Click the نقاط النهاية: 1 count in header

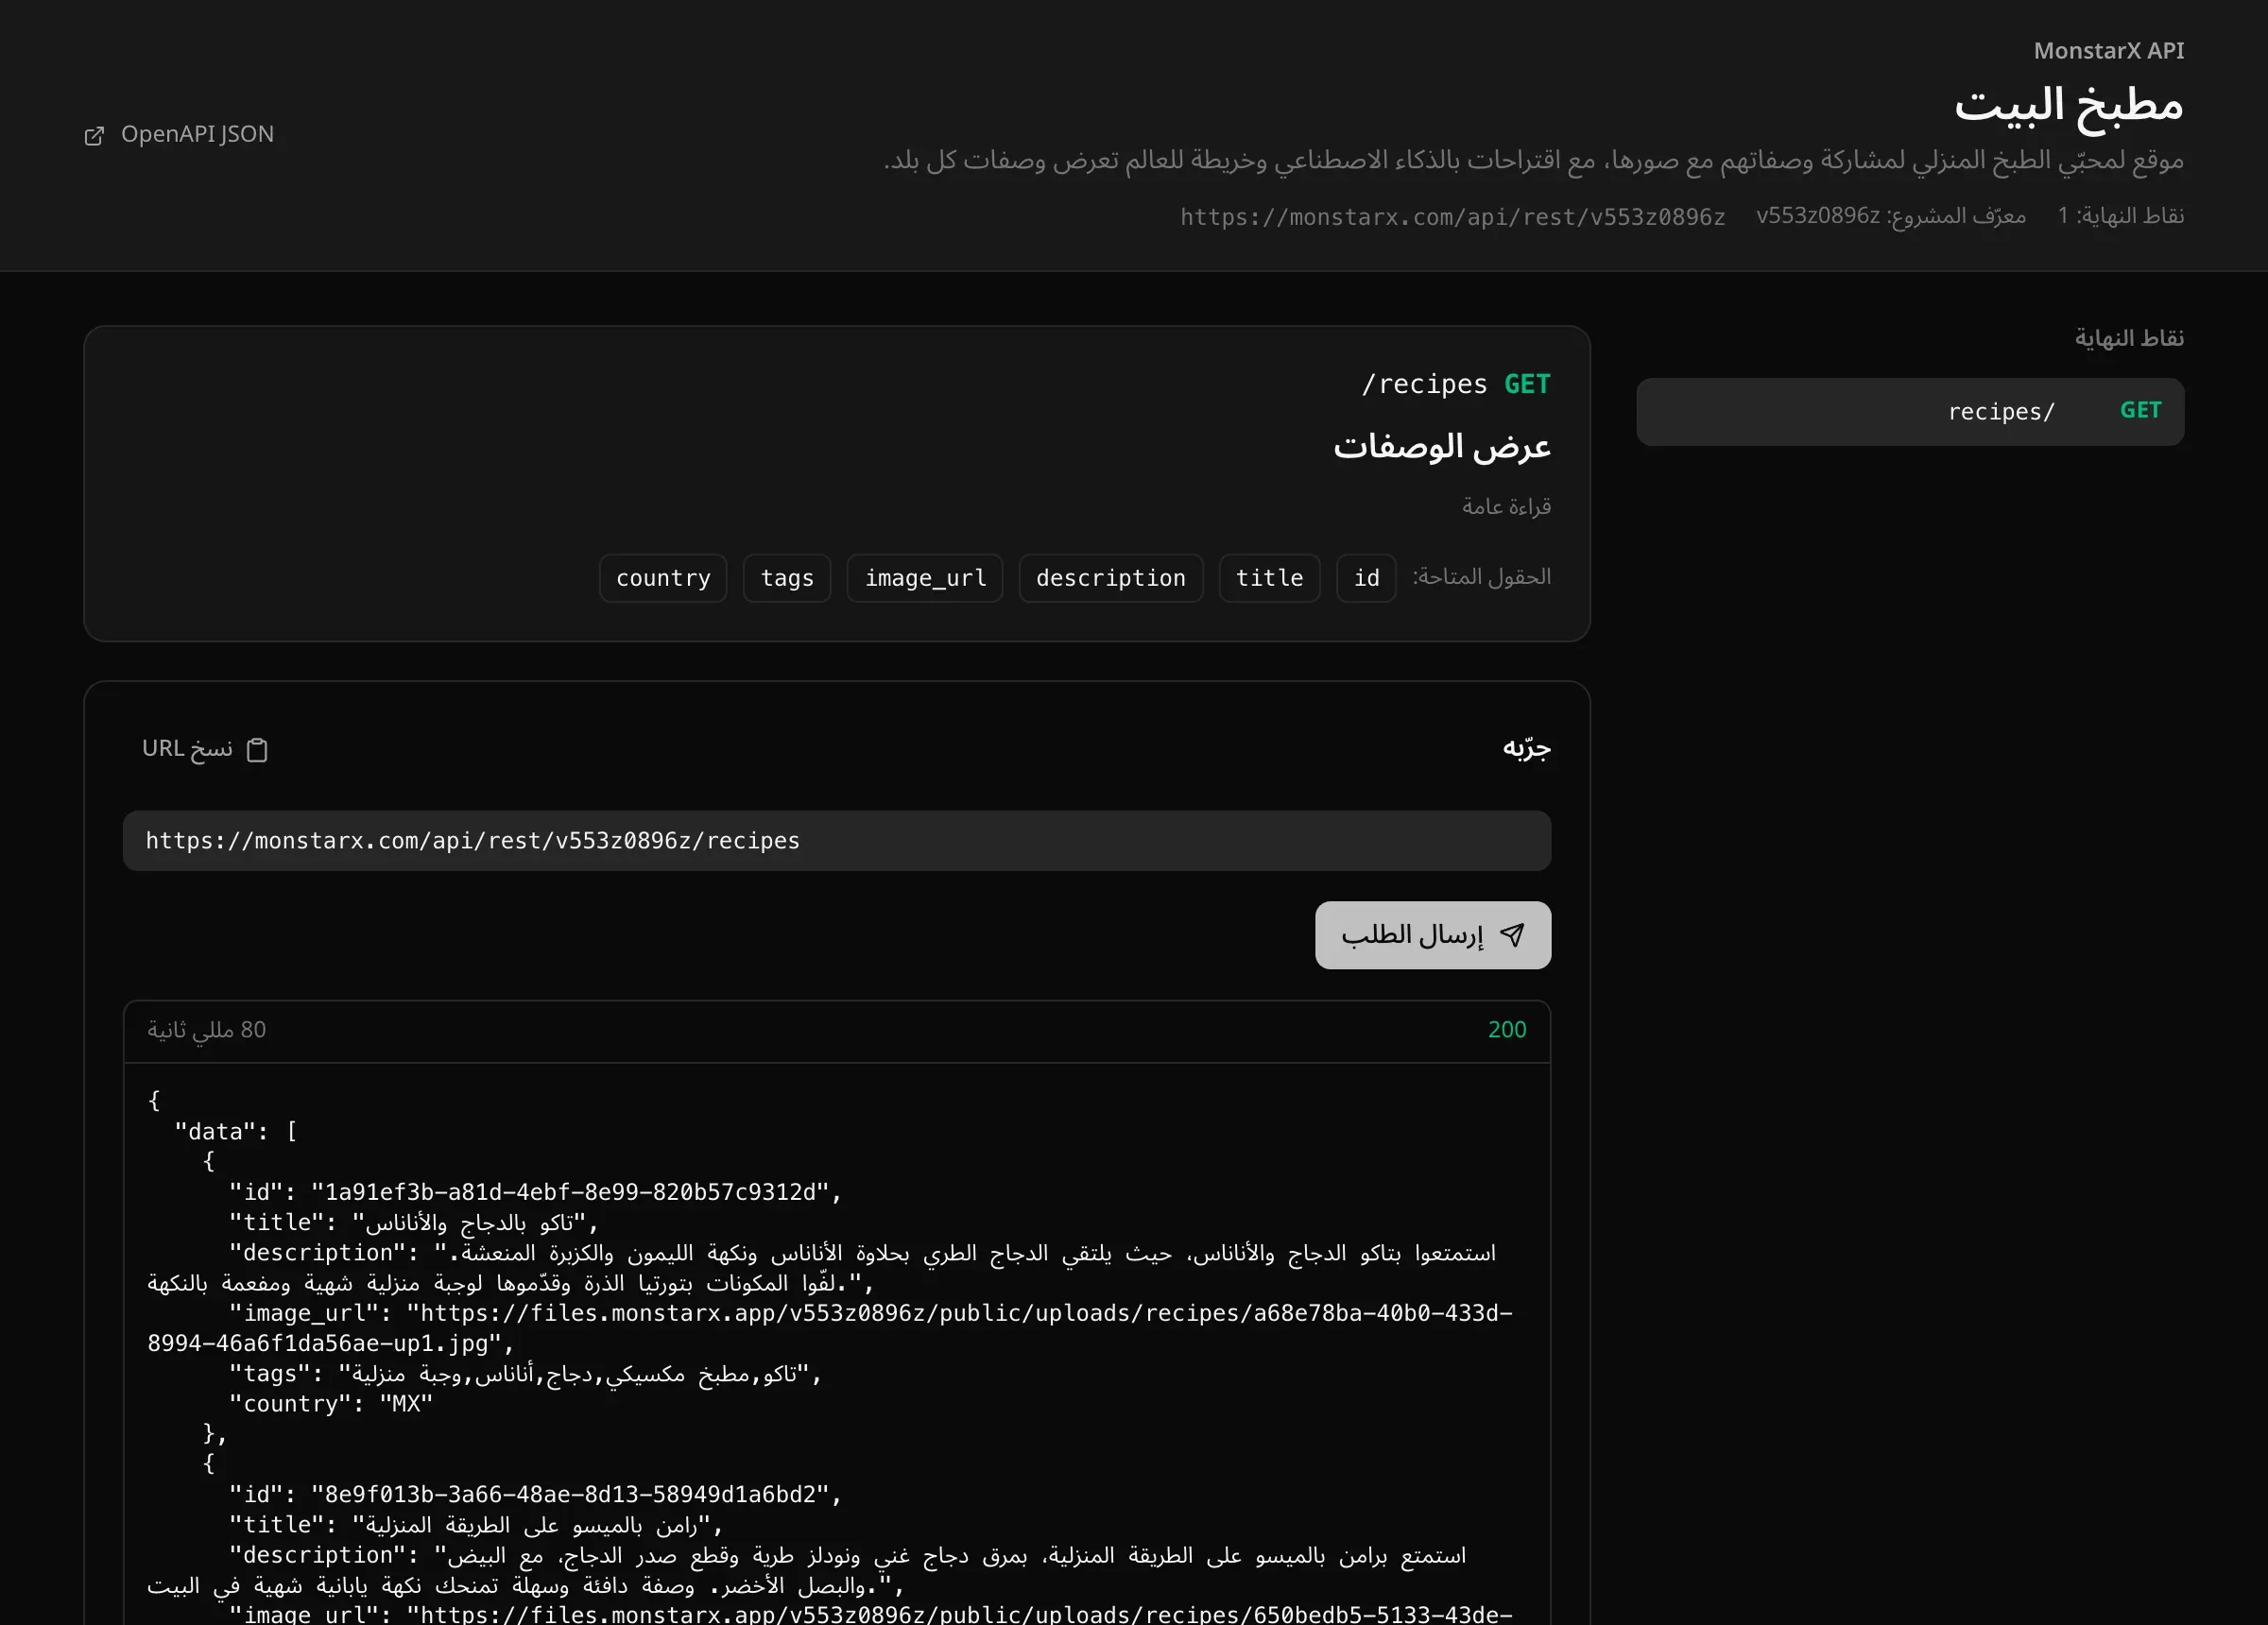coord(2120,216)
